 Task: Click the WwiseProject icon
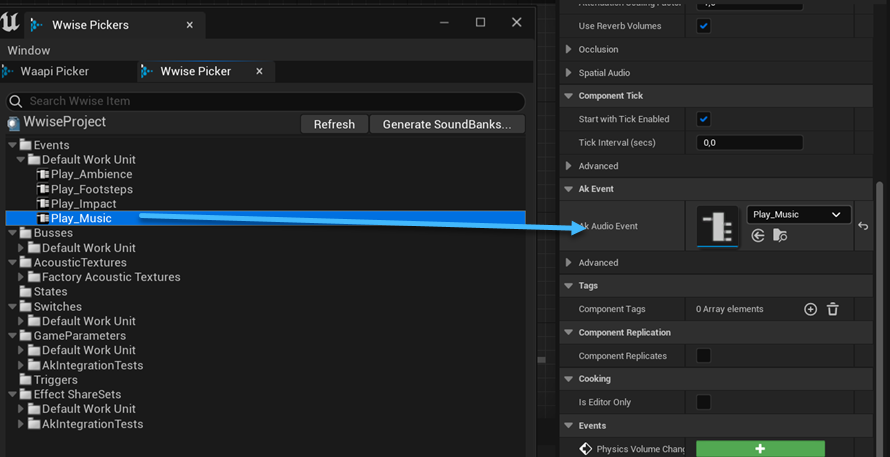coord(14,123)
